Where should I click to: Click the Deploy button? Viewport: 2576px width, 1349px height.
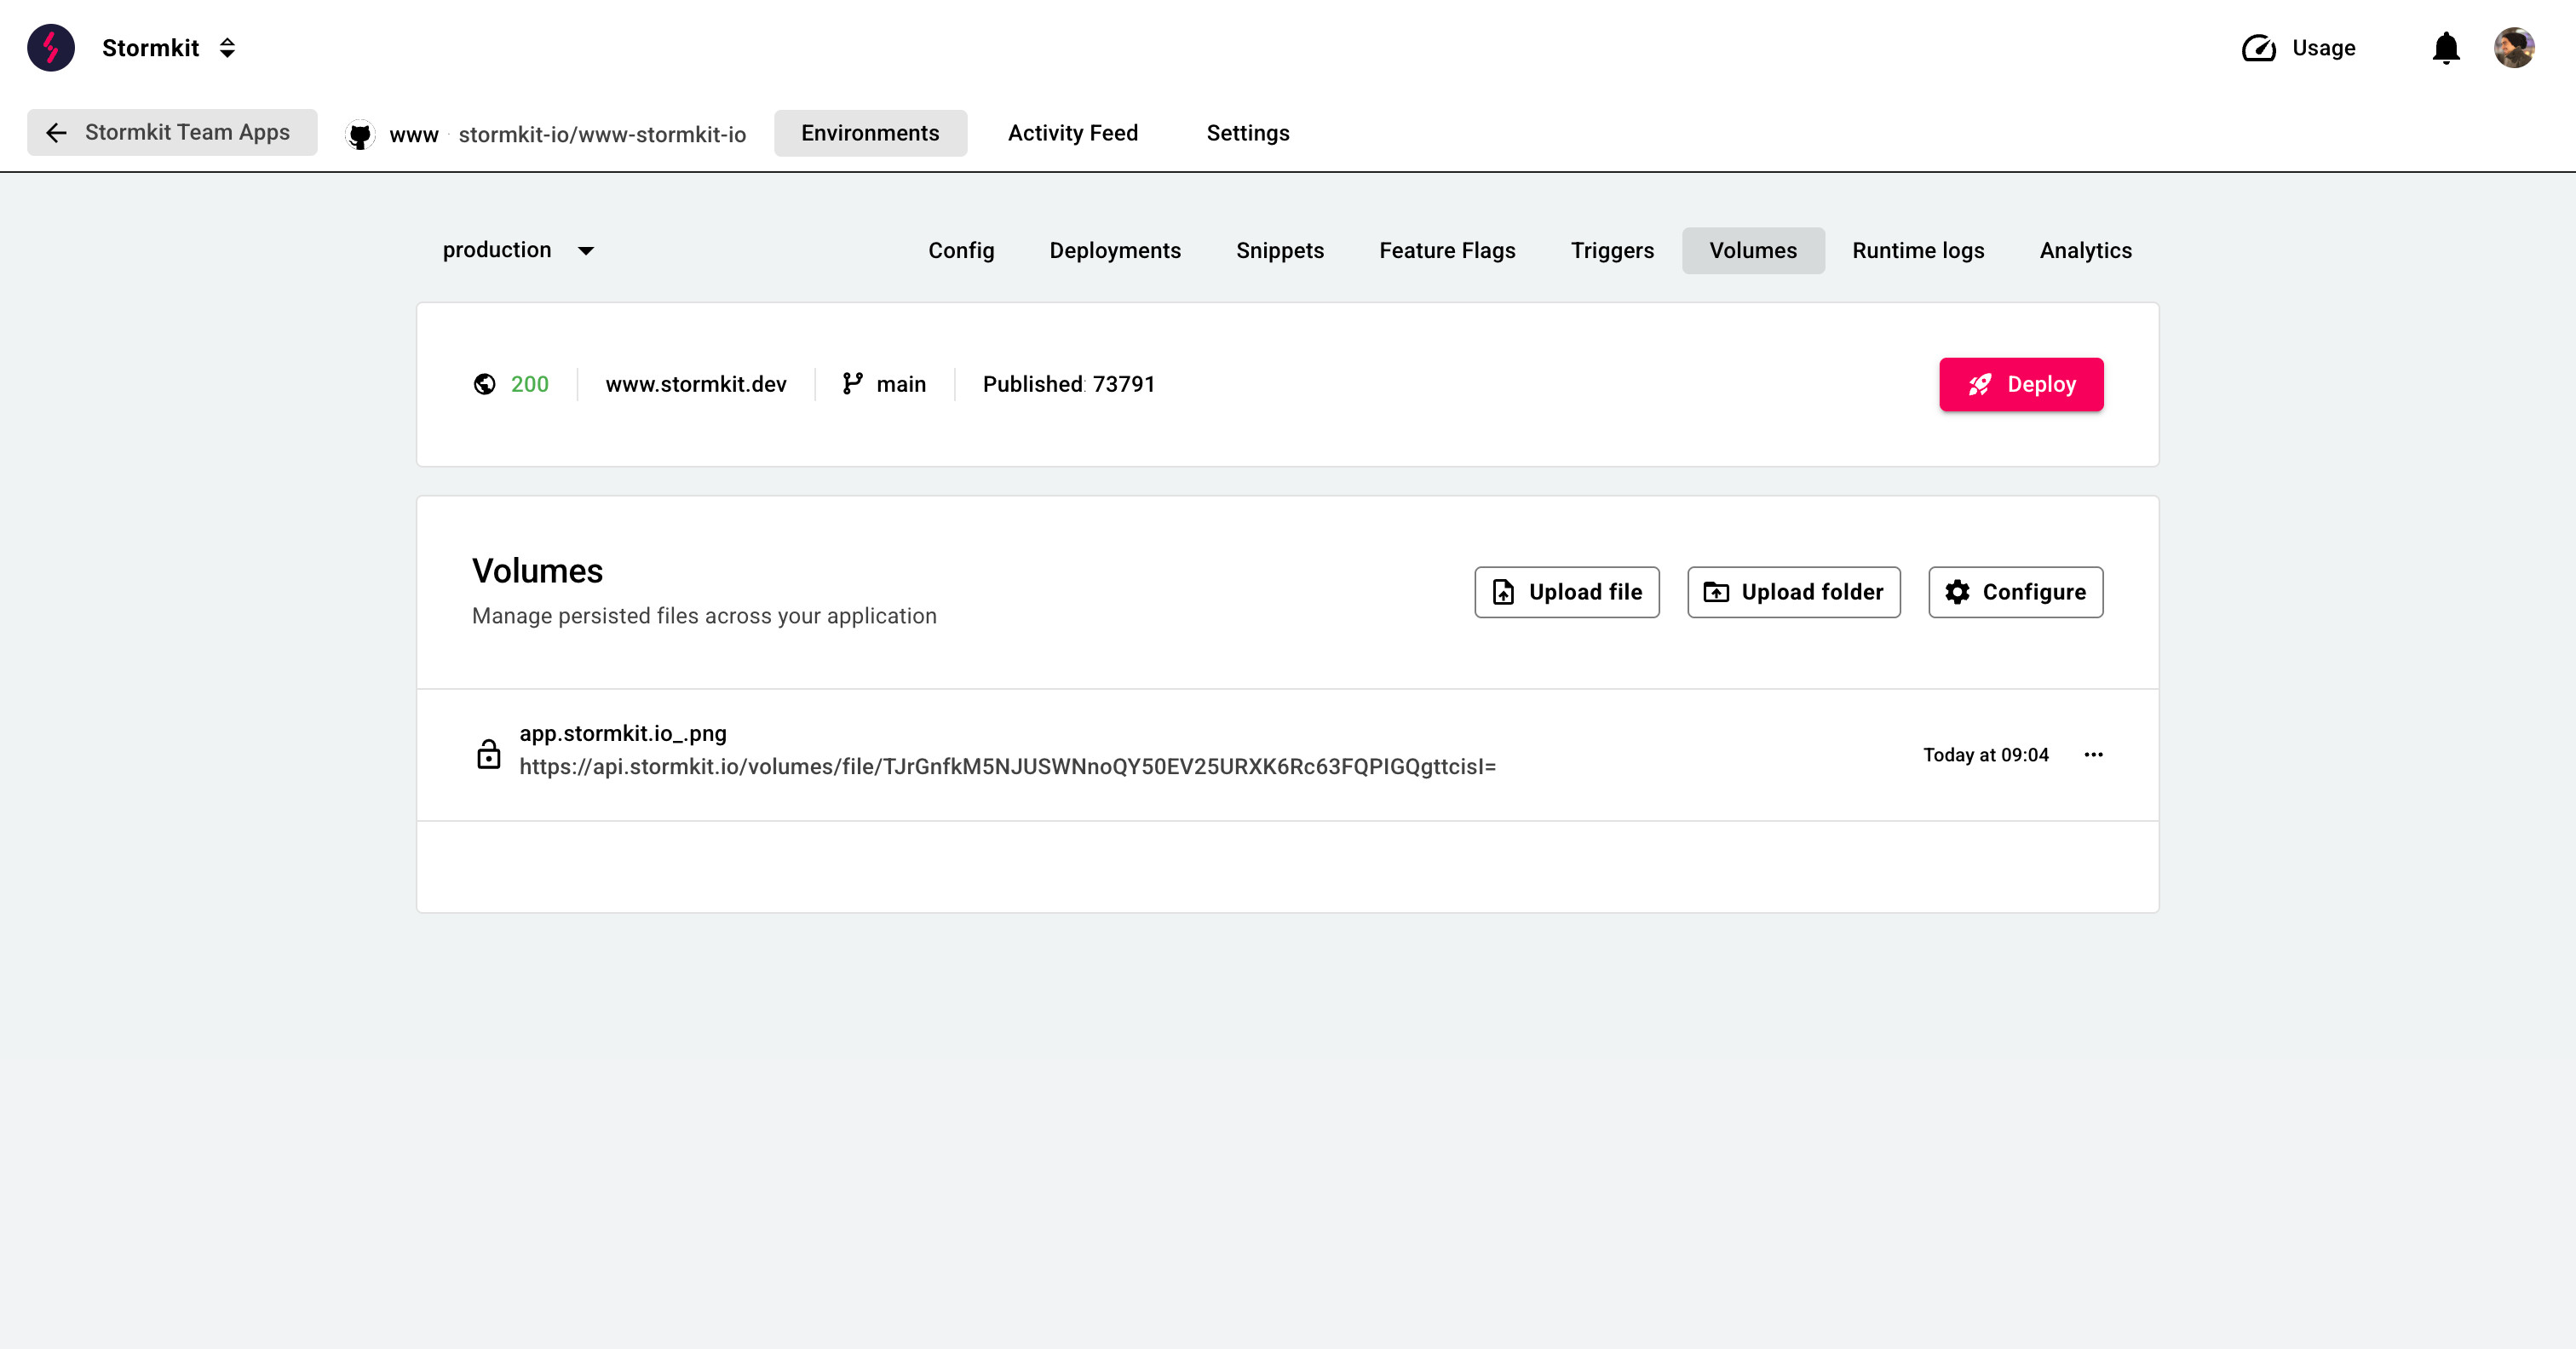click(x=2021, y=383)
